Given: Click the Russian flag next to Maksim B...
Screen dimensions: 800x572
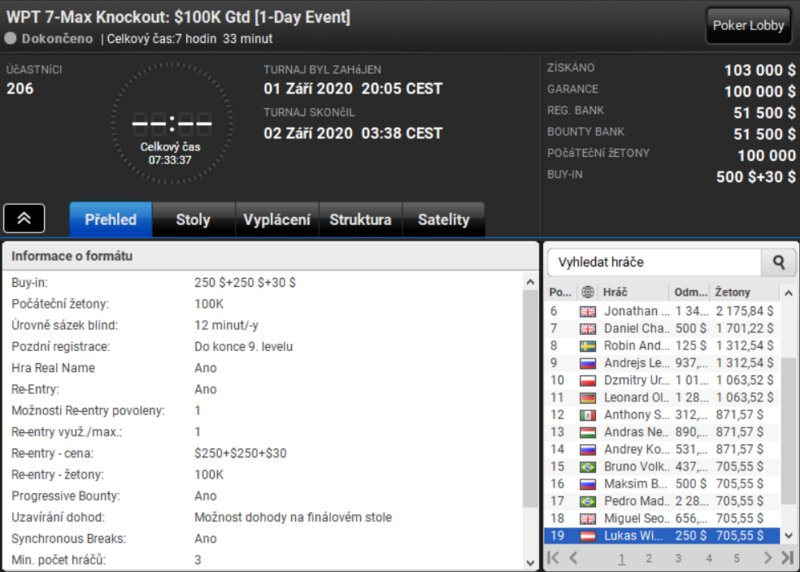Looking at the screenshot, I should pos(588,484).
